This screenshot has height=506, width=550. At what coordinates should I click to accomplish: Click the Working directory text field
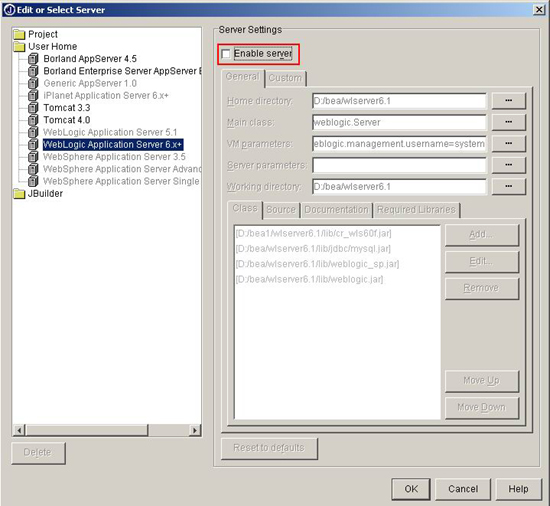[399, 187]
